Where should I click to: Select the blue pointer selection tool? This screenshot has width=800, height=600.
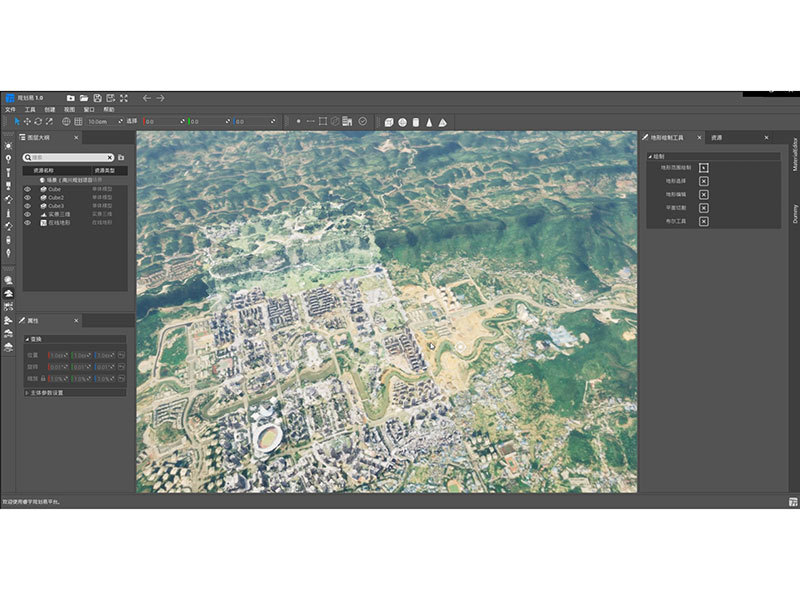17,121
